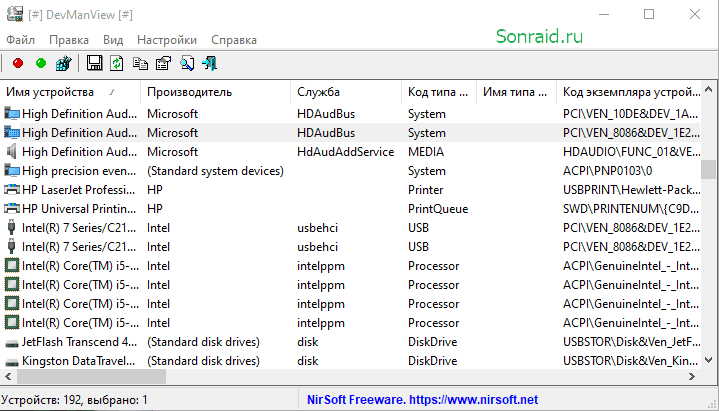Click the green Enable Selected Devices icon
Screen dimensions: 719x411
click(x=41, y=63)
